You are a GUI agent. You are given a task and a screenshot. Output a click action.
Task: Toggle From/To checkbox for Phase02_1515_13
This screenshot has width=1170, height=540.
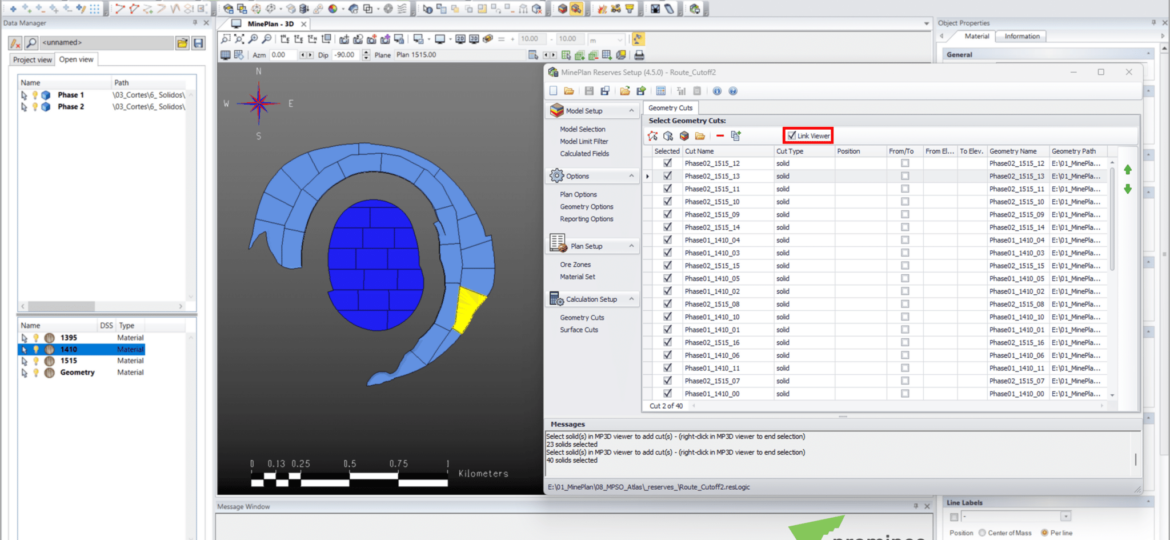pos(905,176)
